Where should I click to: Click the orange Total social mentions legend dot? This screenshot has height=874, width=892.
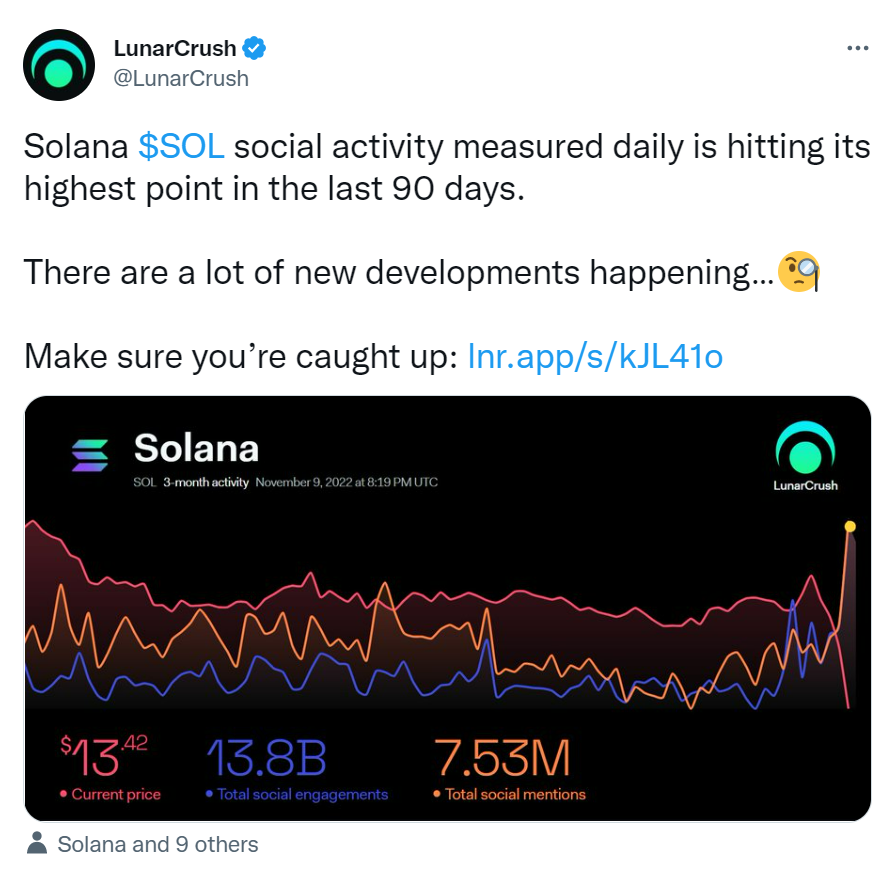pos(437,795)
